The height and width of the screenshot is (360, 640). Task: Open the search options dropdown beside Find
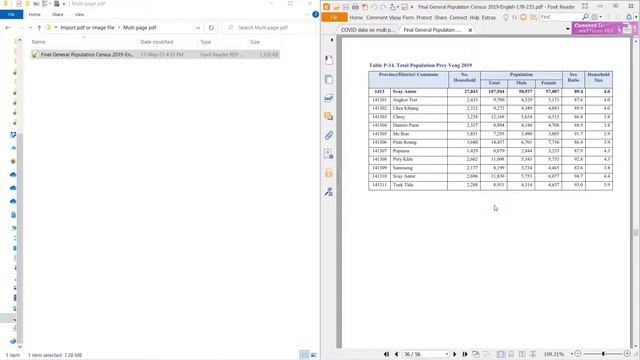(x=600, y=17)
